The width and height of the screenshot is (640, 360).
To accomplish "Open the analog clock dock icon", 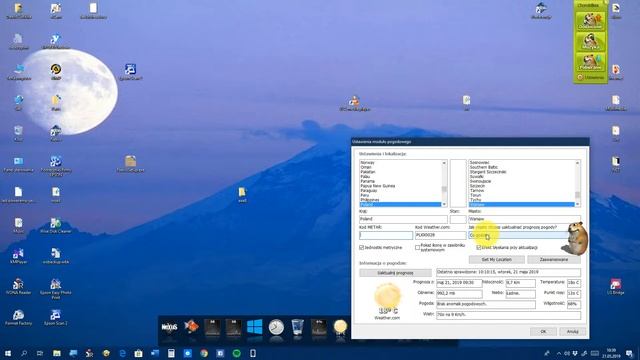I will [276, 327].
